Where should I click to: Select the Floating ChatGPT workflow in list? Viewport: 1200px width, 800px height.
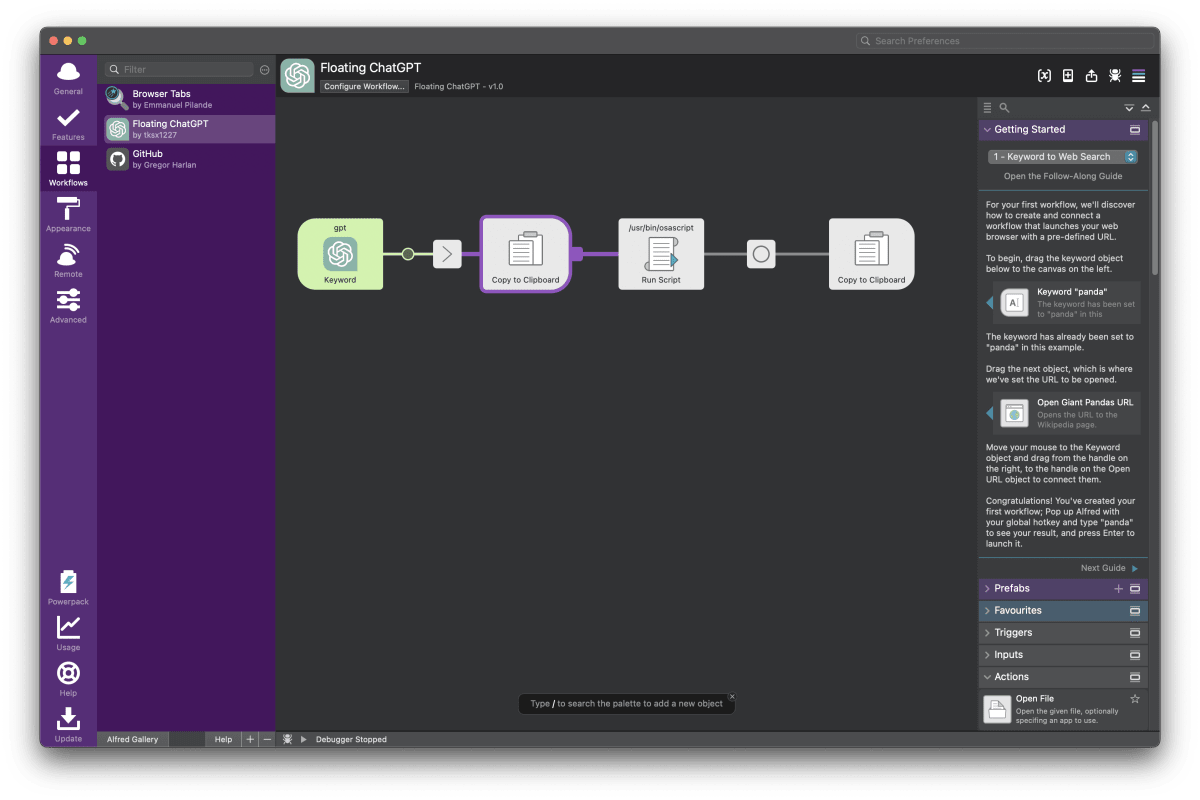(189, 129)
